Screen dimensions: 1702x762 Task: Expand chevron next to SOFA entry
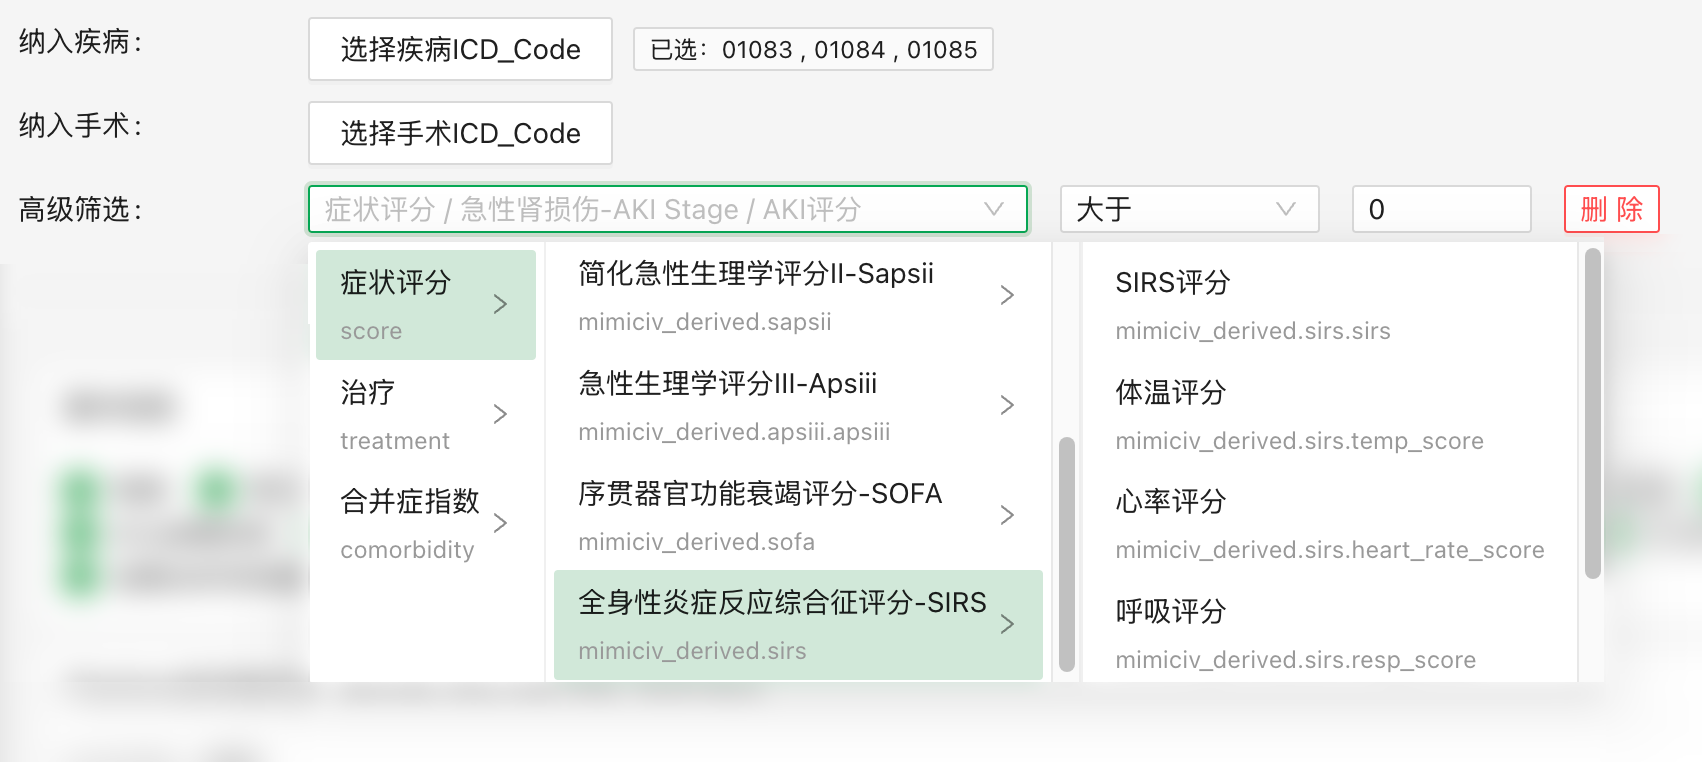click(x=1007, y=515)
